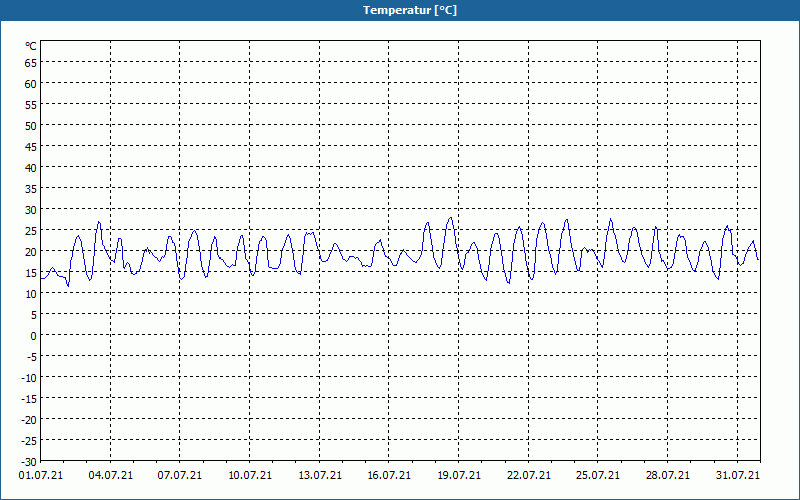Select the 10.07.21 date label

250,476
